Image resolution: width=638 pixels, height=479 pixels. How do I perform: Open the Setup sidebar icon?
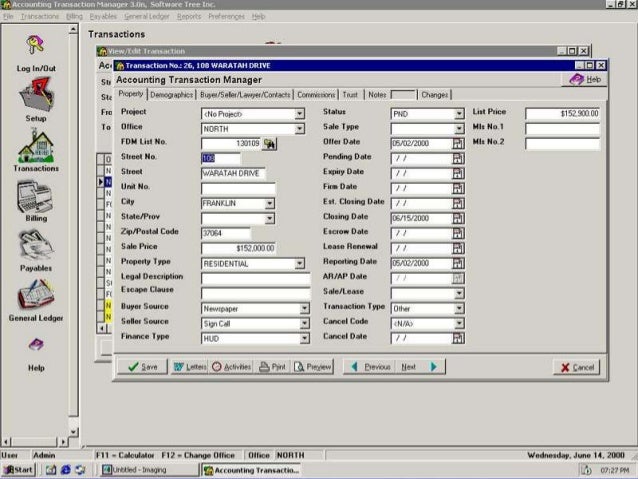click(36, 98)
